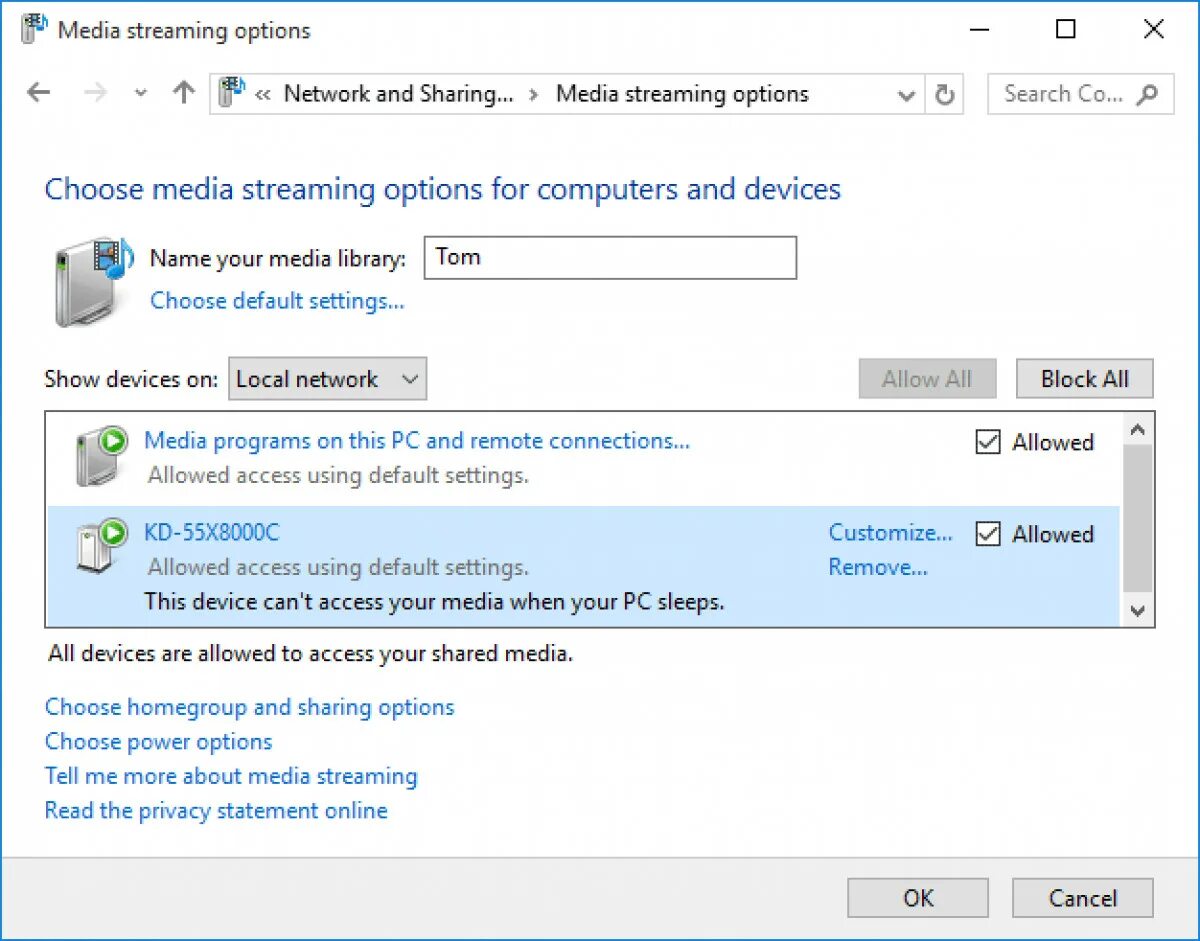
Task: Open Media streaming options breadcrumb item
Action: click(x=682, y=93)
